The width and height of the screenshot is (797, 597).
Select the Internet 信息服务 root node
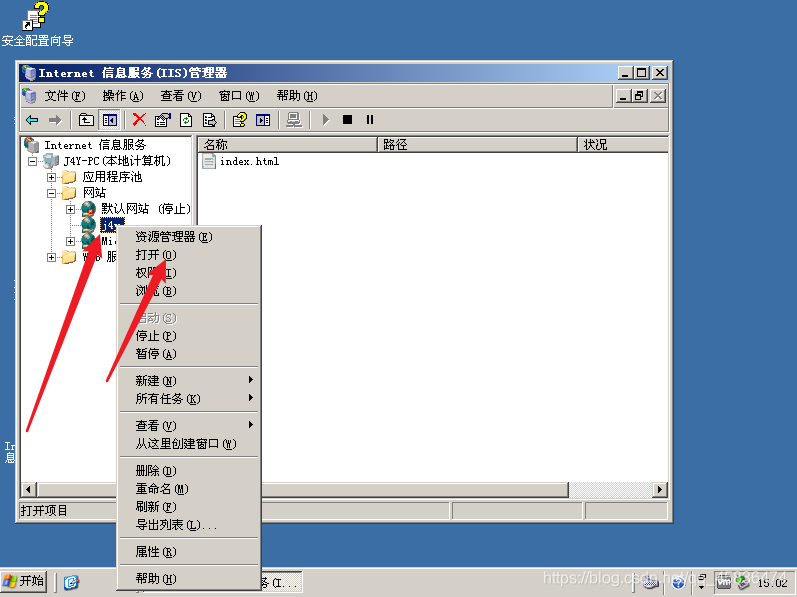95,145
